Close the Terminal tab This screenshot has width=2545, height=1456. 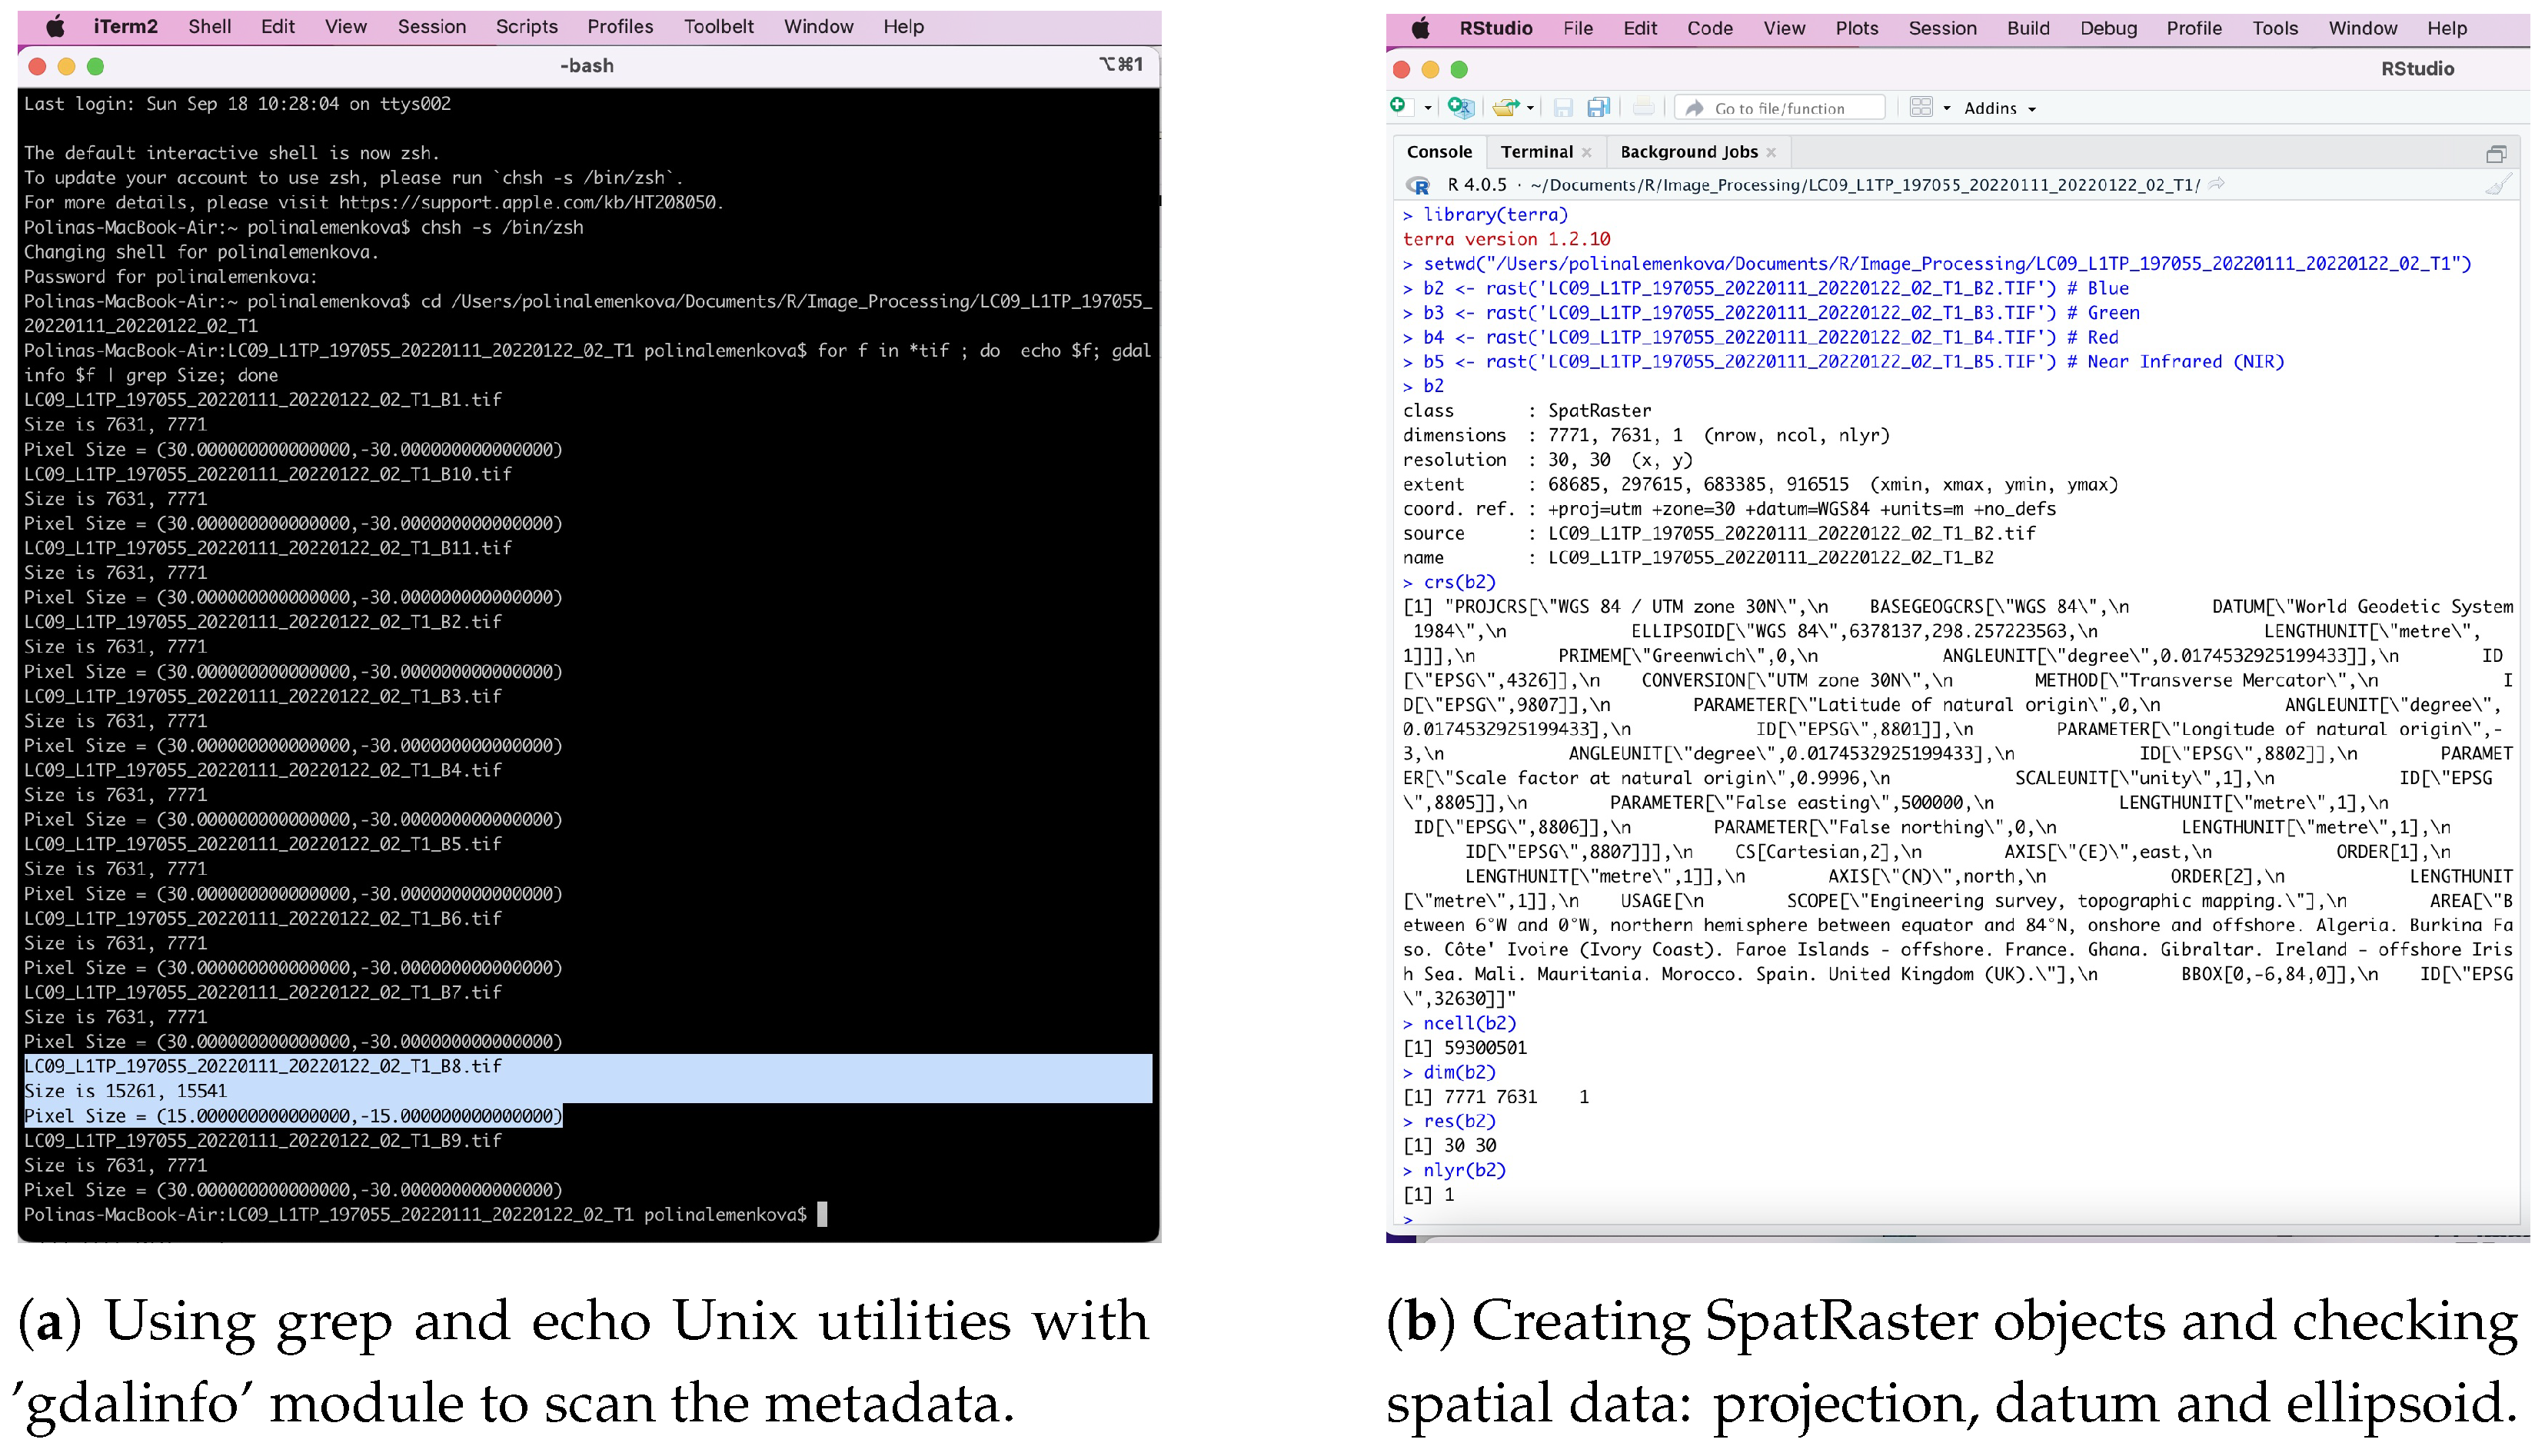click(x=1586, y=152)
